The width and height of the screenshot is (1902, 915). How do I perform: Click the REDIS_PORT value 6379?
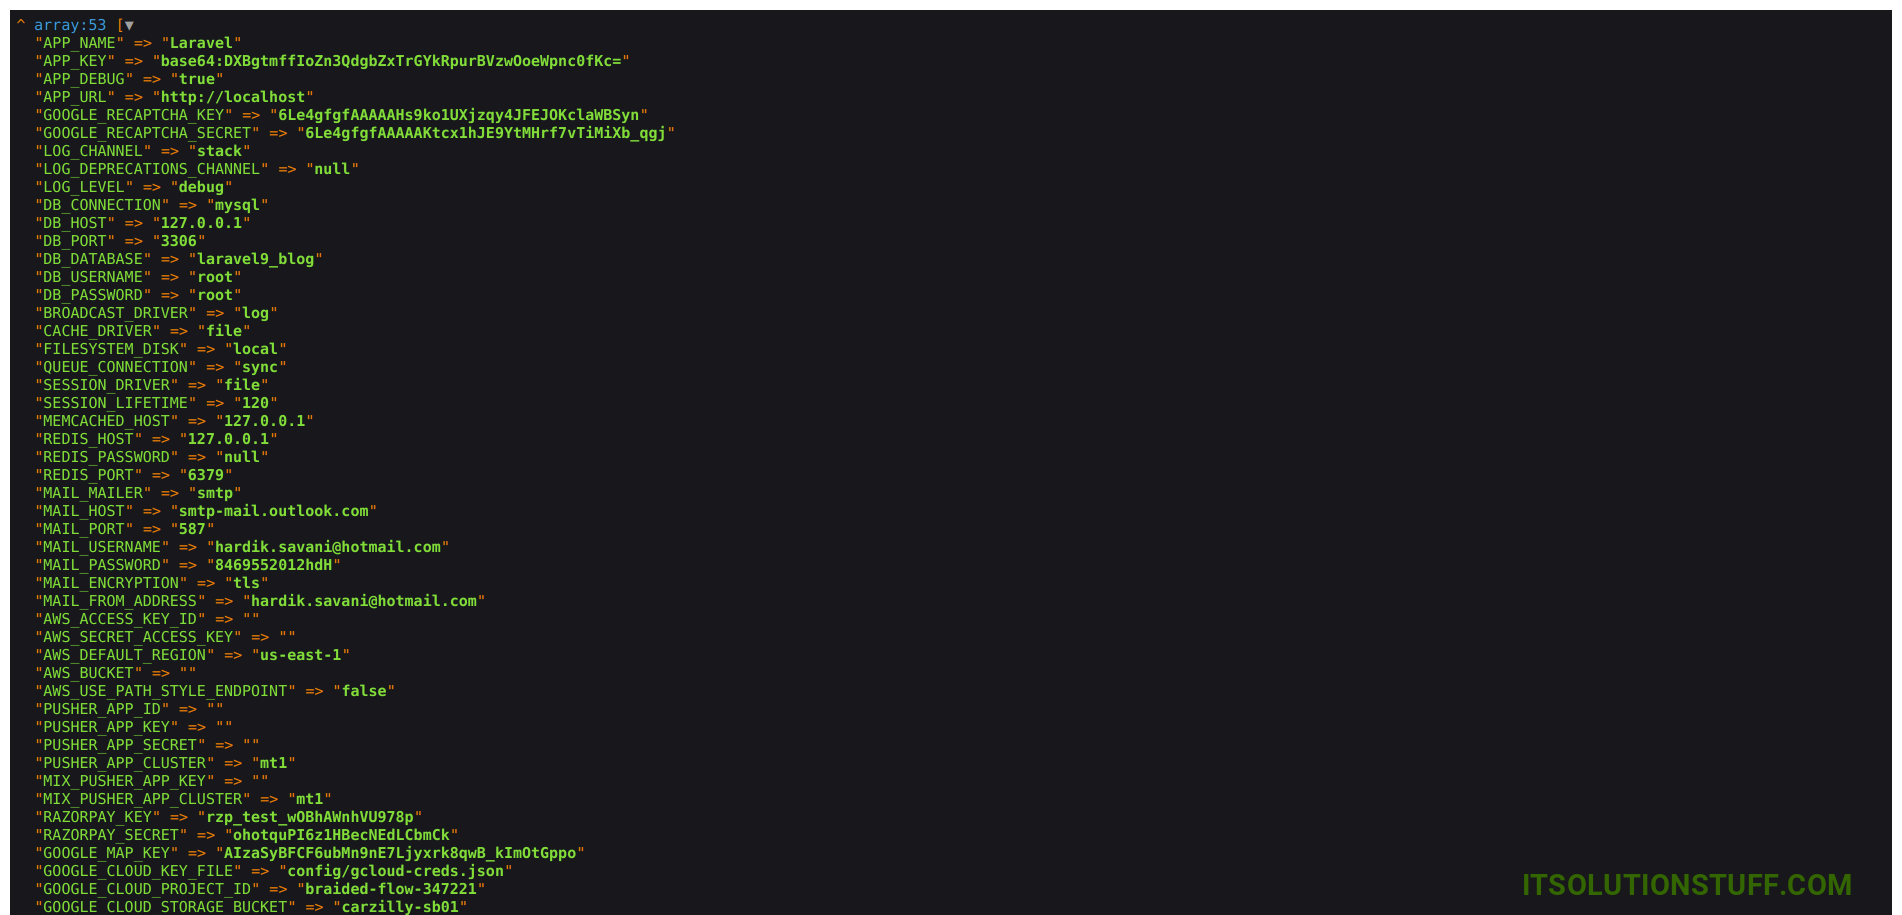[x=205, y=475]
